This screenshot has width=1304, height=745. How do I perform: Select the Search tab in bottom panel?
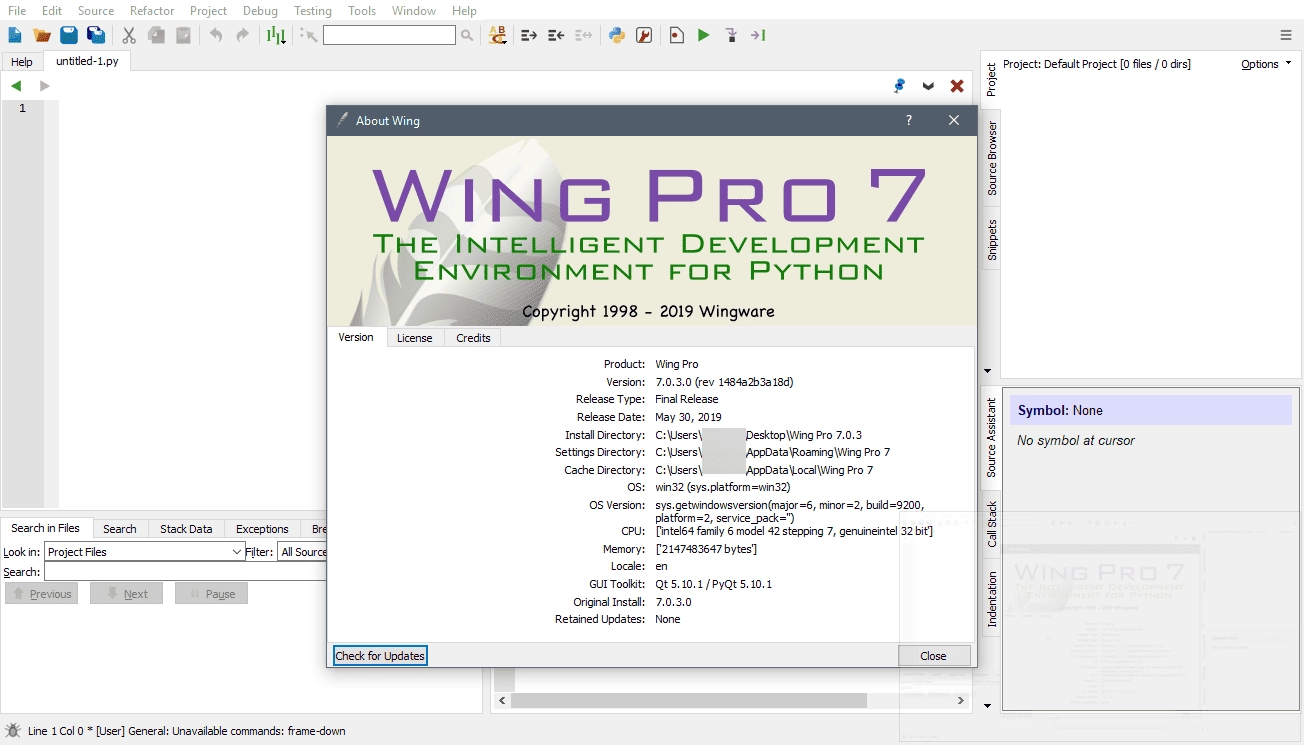[x=120, y=529]
